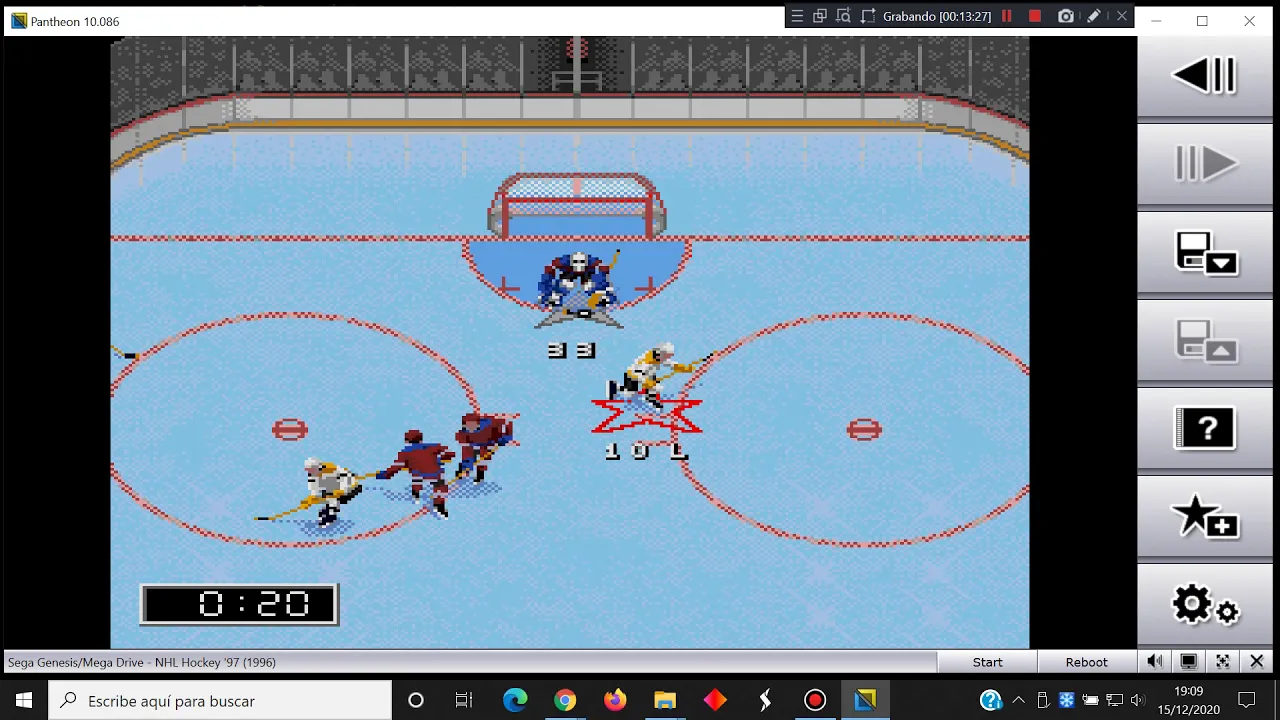Click the Pantheon taskbar icon
Image resolution: width=1280 pixels, height=720 pixels.
click(x=865, y=700)
